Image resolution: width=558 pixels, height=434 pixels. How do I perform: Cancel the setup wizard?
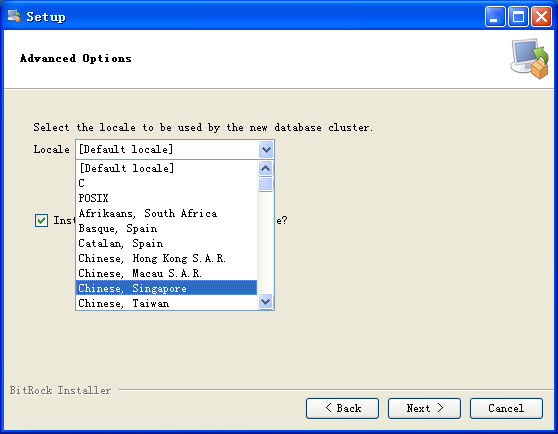(x=506, y=408)
